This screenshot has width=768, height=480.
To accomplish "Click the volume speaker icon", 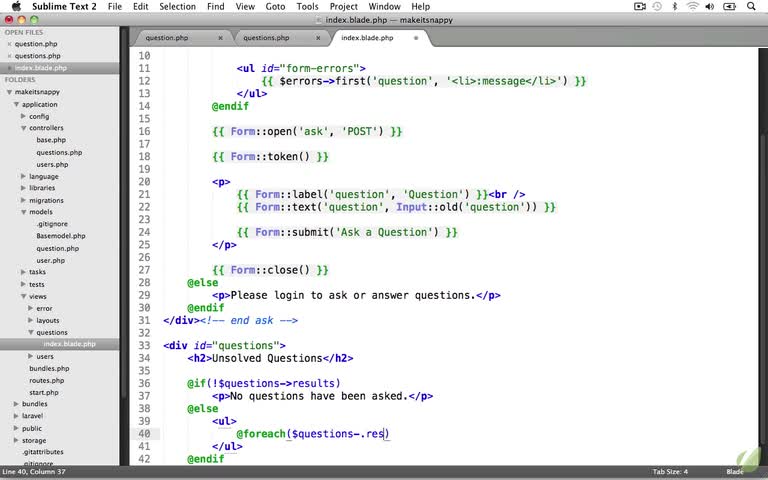I will tap(709, 6).
